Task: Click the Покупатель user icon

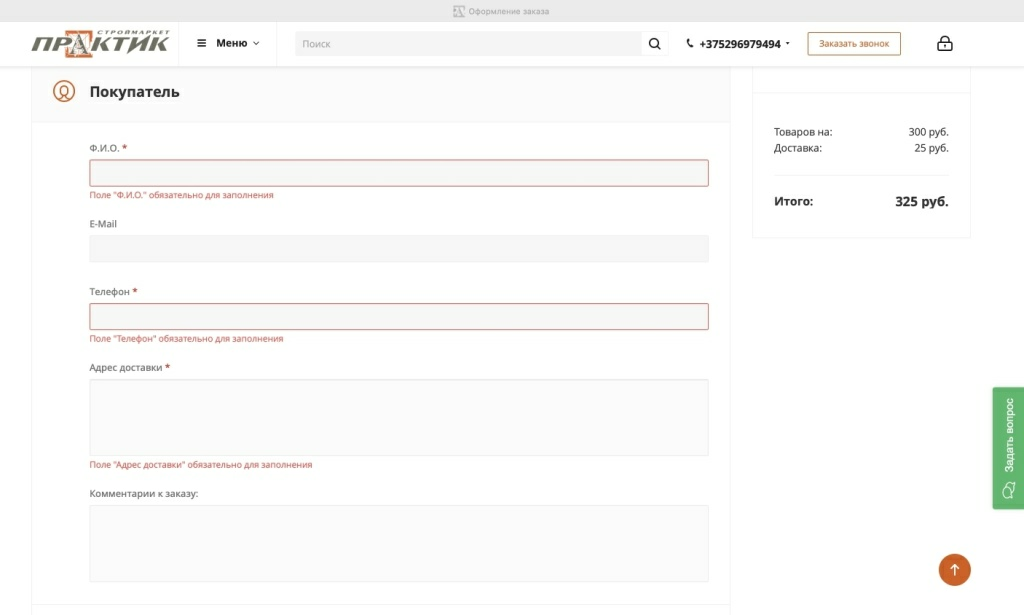Action: (64, 92)
